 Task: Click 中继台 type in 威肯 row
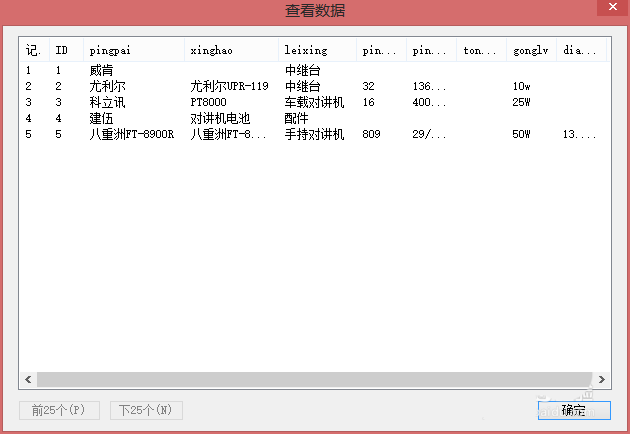(x=303, y=70)
